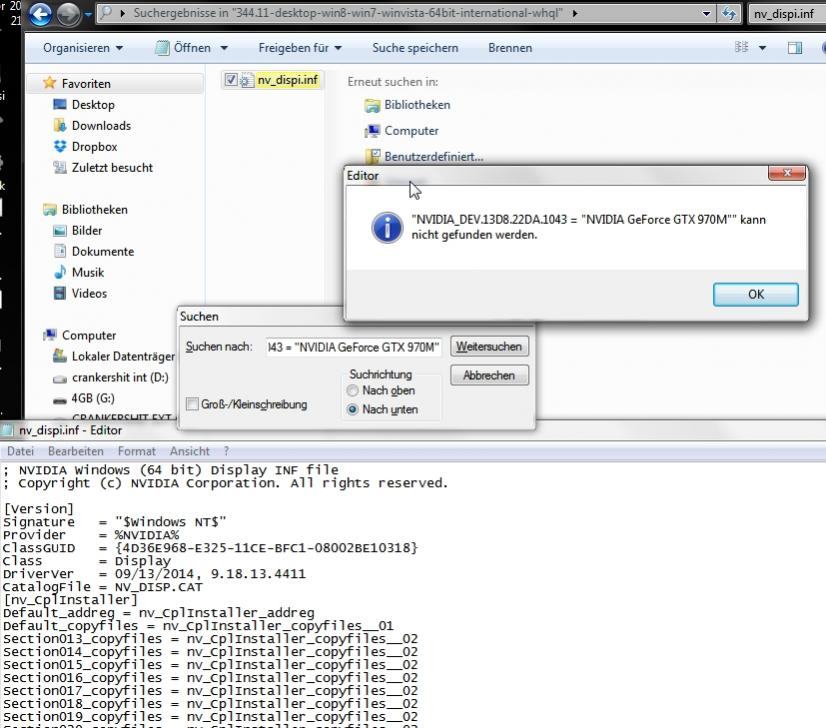This screenshot has width=826, height=728.
Task: Open the Datei menu in Editor
Action: pos(21,451)
